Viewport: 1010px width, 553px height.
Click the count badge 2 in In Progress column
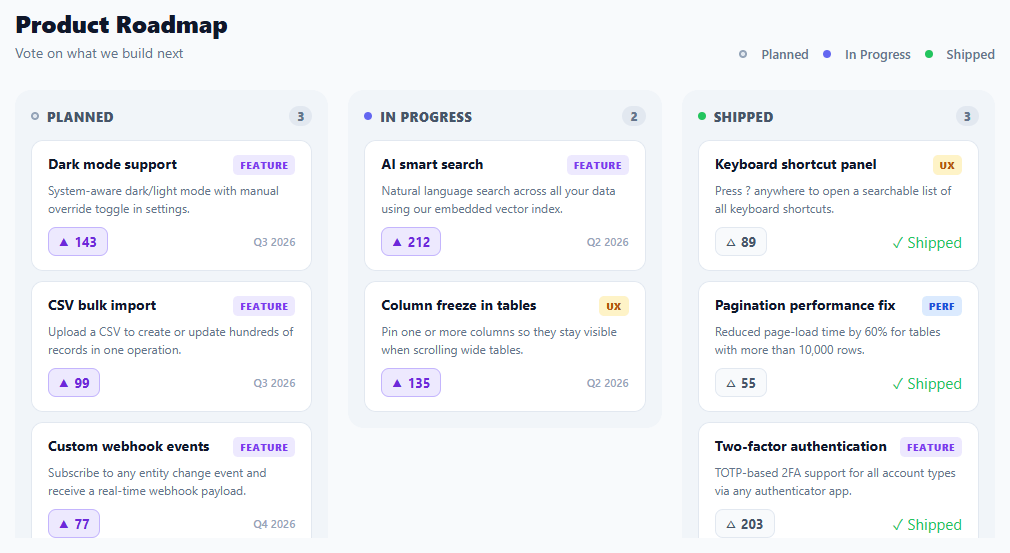(634, 117)
